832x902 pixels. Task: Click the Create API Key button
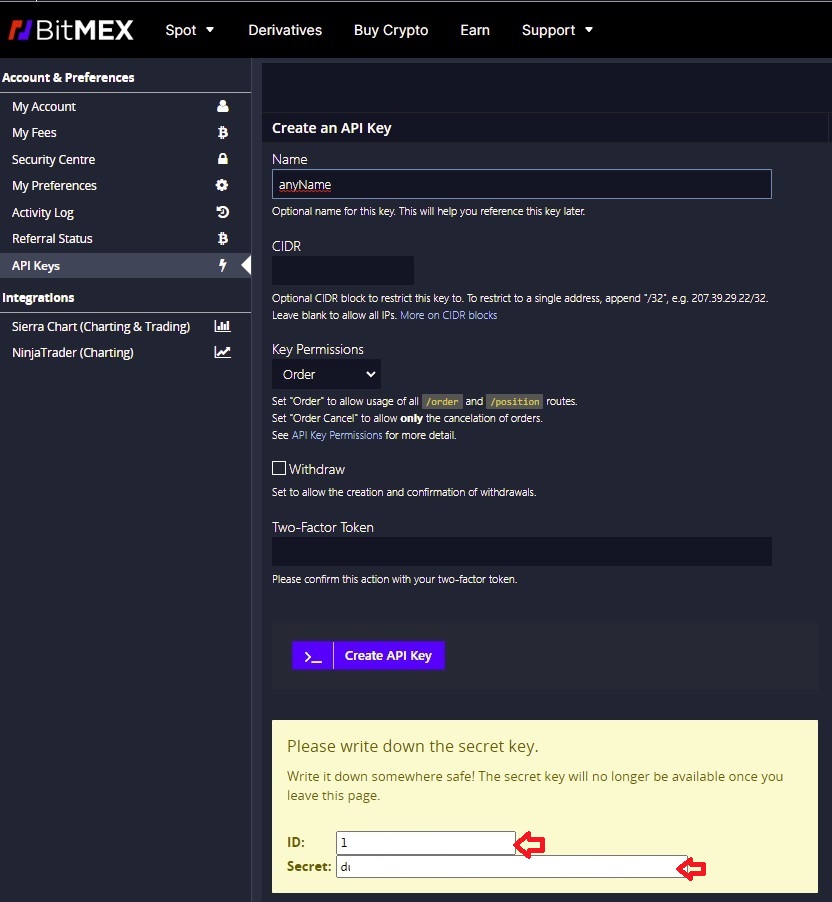pyautogui.click(x=368, y=656)
